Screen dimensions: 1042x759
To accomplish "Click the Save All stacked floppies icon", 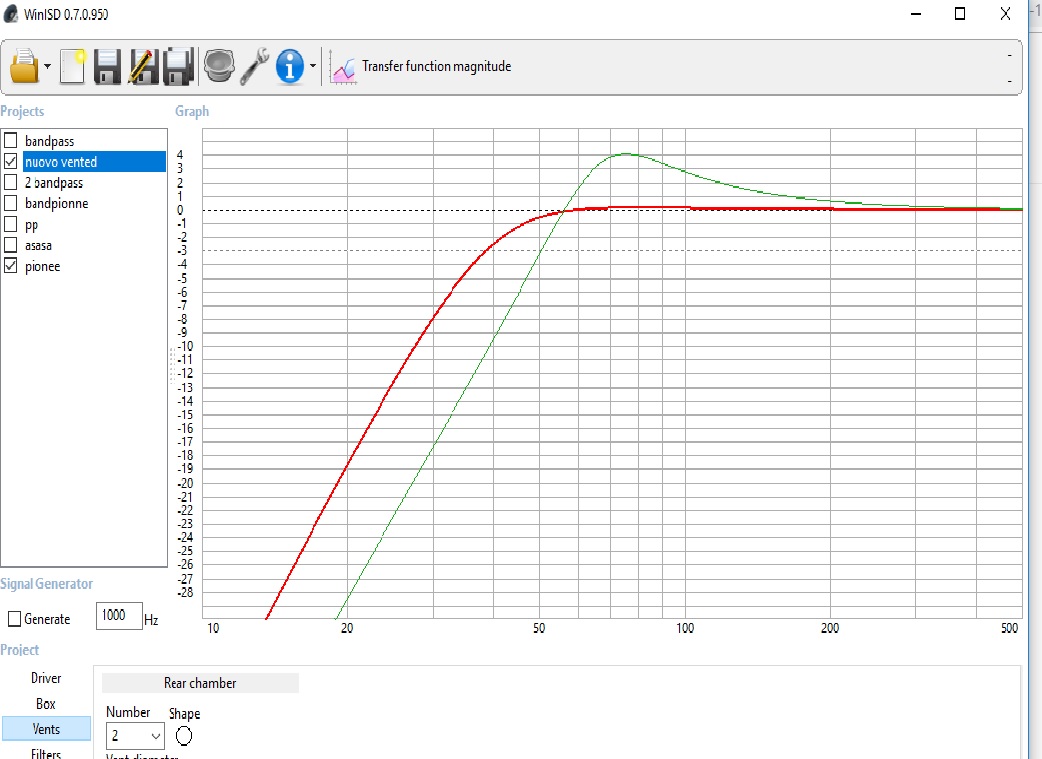I will pyautogui.click(x=179, y=66).
